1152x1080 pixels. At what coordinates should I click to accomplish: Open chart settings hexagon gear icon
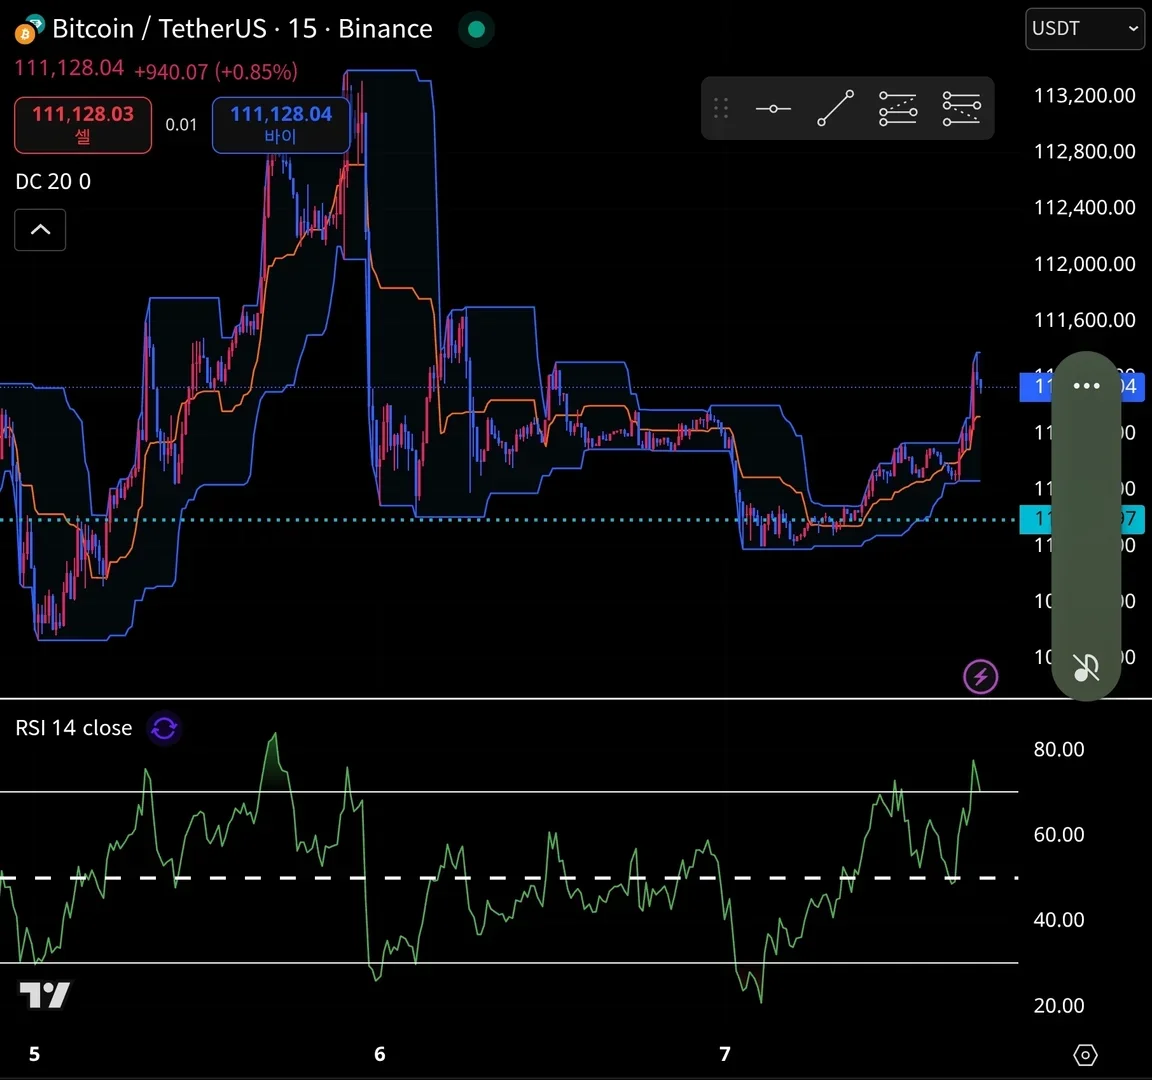(1085, 1055)
